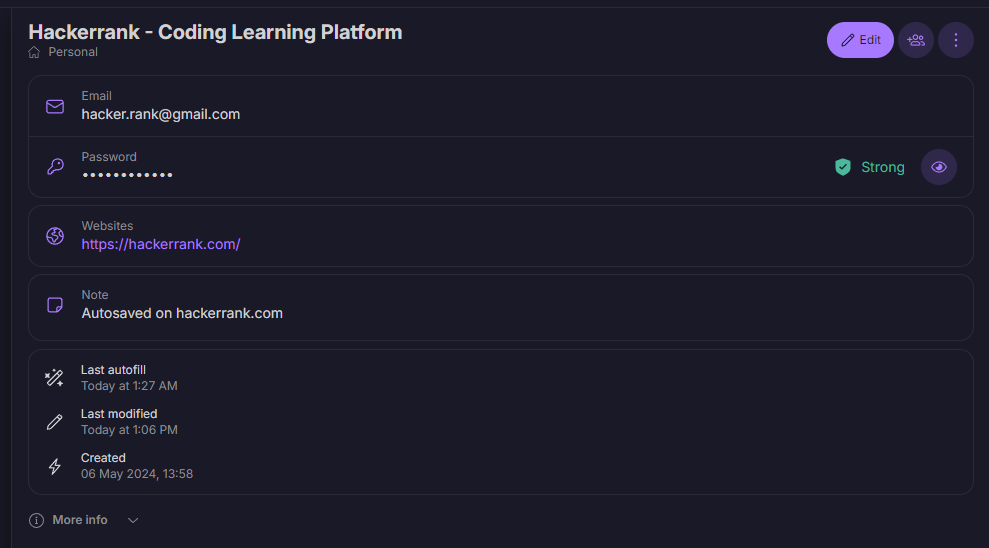Click the Last modified label
The height and width of the screenshot is (548, 989).
pos(119,414)
